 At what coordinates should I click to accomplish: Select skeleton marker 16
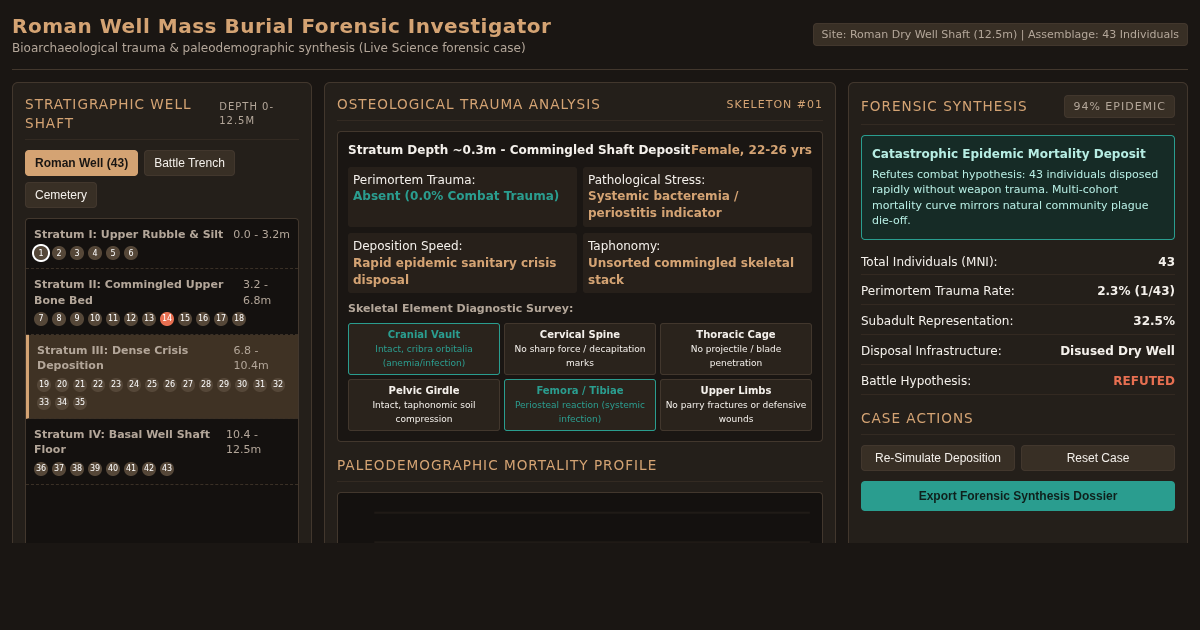click(x=203, y=319)
